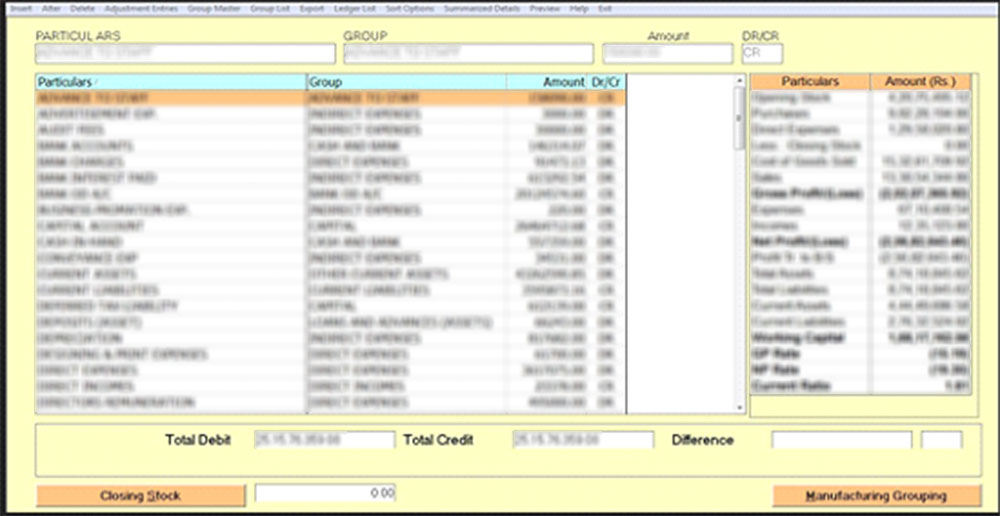Click the Group column header
The width and height of the screenshot is (1000, 516).
[x=406, y=82]
